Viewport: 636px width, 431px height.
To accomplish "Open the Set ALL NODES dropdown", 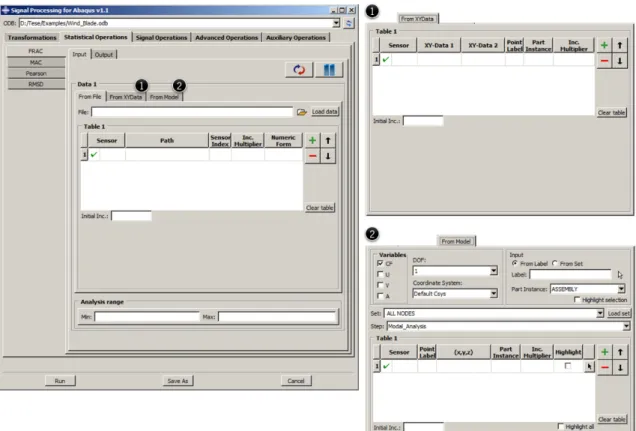I will pos(600,313).
